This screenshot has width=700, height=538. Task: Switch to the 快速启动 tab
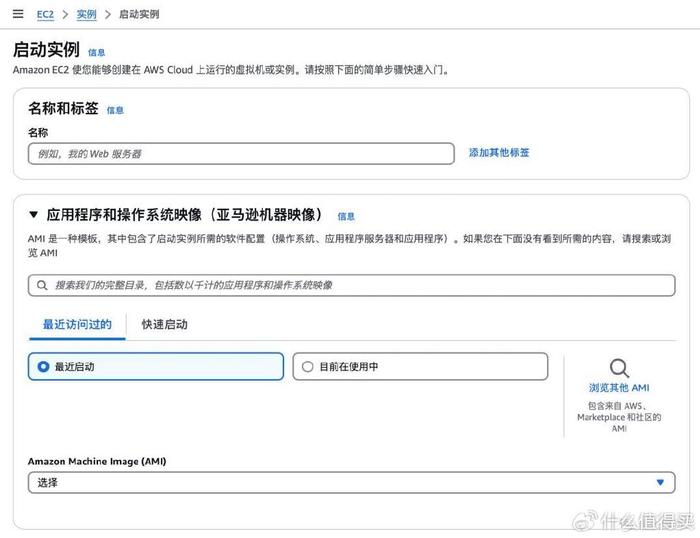pyautogui.click(x=164, y=325)
